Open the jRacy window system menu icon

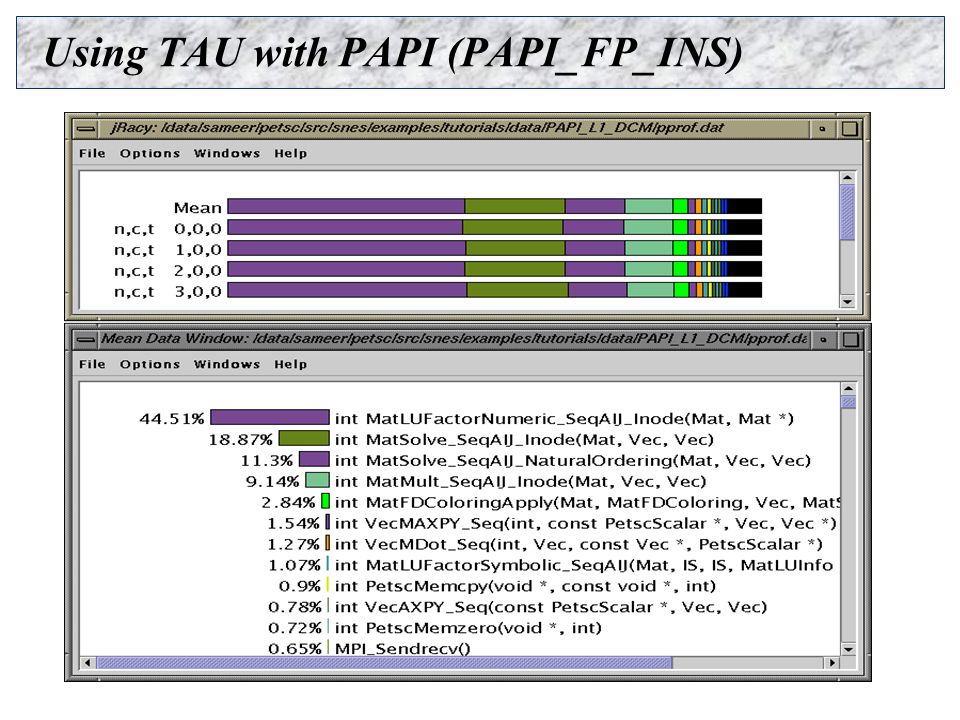[86, 129]
